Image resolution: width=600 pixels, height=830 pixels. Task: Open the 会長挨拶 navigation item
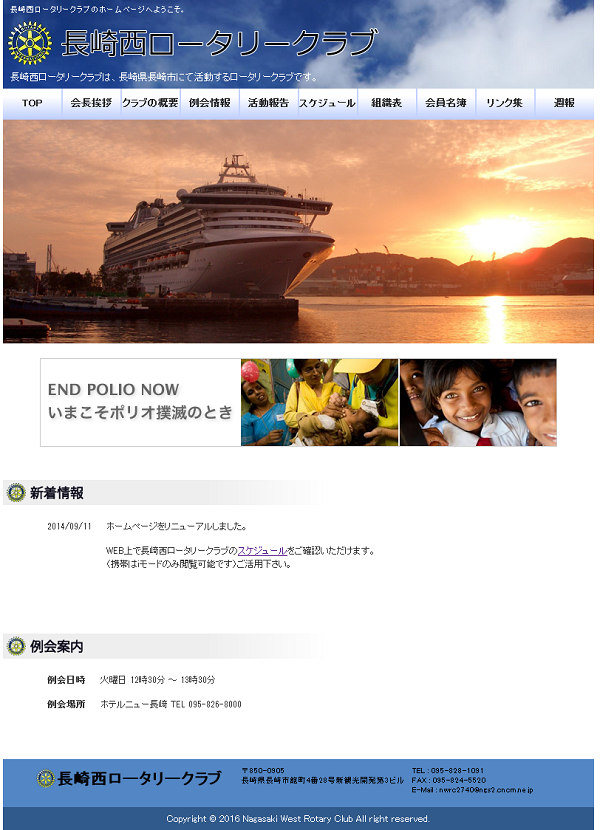[92, 103]
